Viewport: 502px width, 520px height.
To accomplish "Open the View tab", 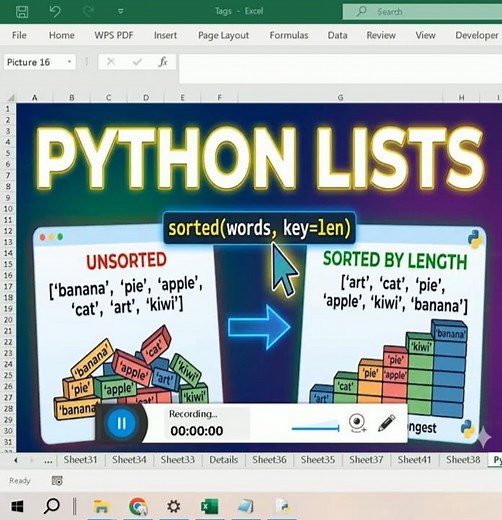I will pyautogui.click(x=425, y=35).
